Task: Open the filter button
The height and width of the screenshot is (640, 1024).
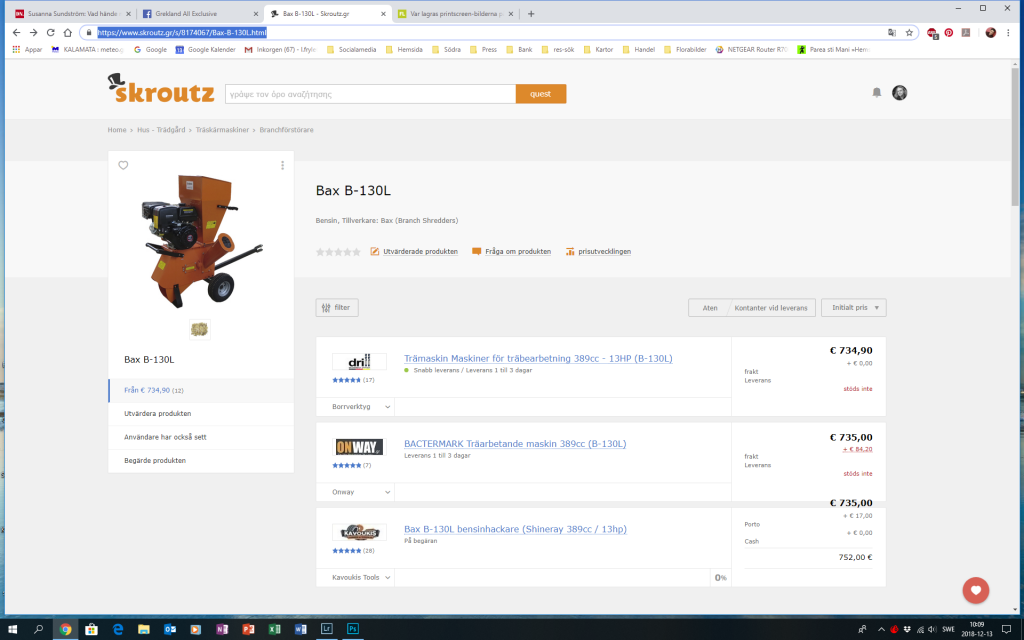Action: pyautogui.click(x=337, y=308)
